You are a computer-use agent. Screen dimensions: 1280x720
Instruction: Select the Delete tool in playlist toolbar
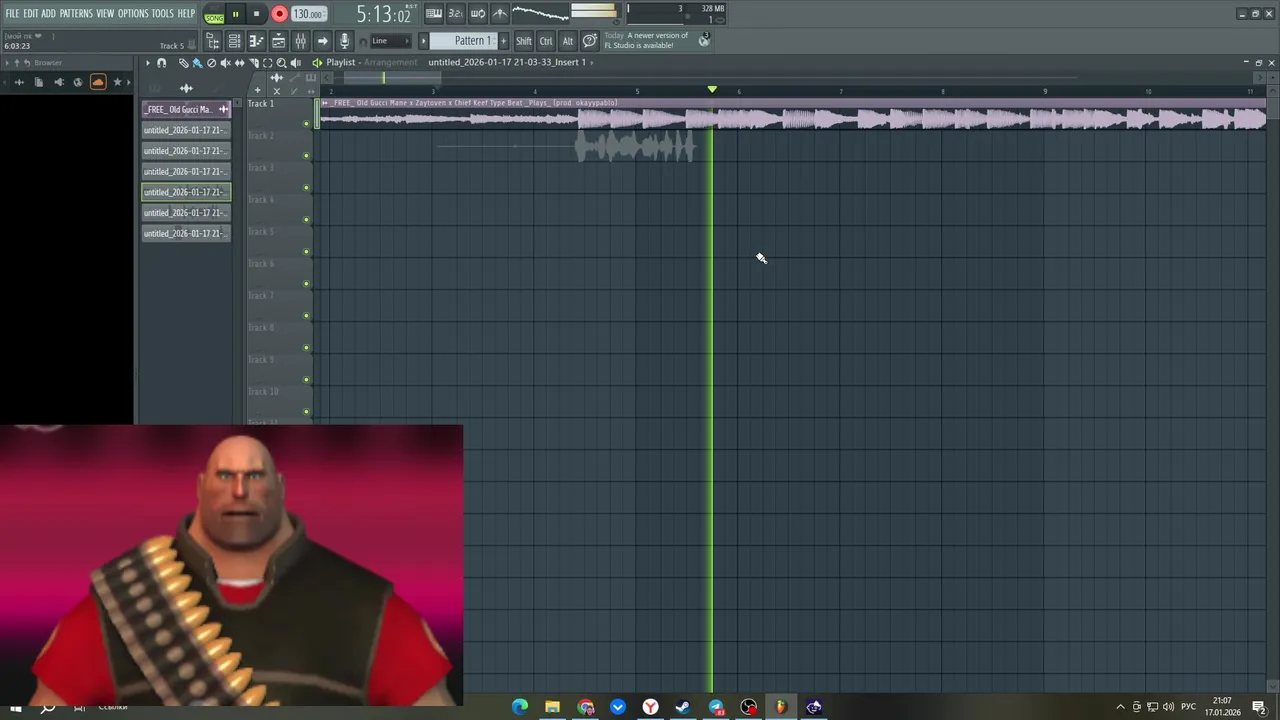[211, 62]
